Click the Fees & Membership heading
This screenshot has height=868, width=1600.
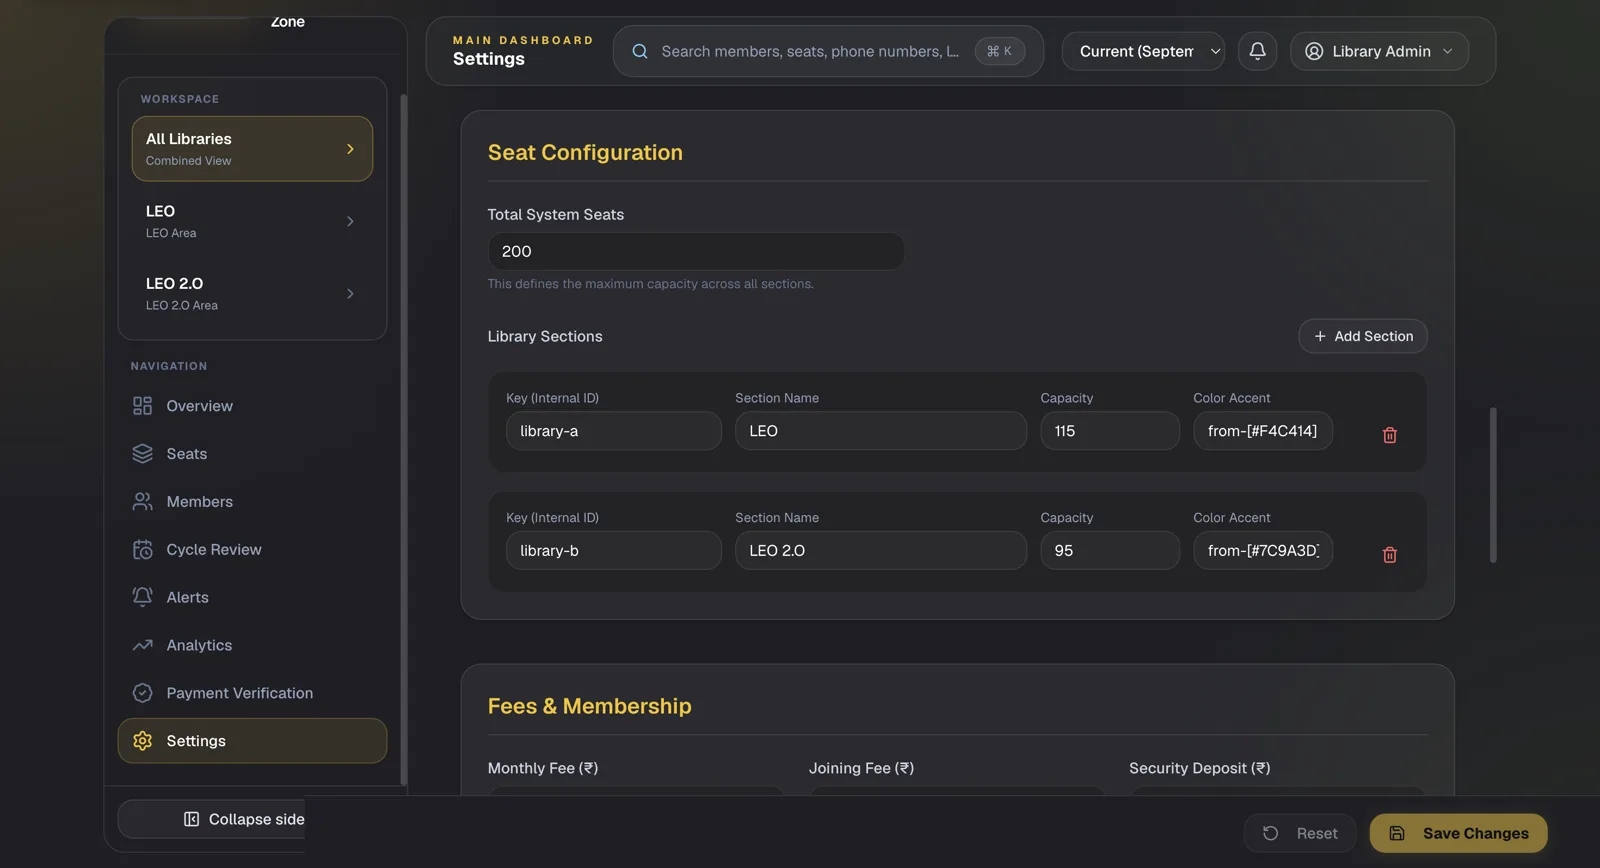point(589,706)
